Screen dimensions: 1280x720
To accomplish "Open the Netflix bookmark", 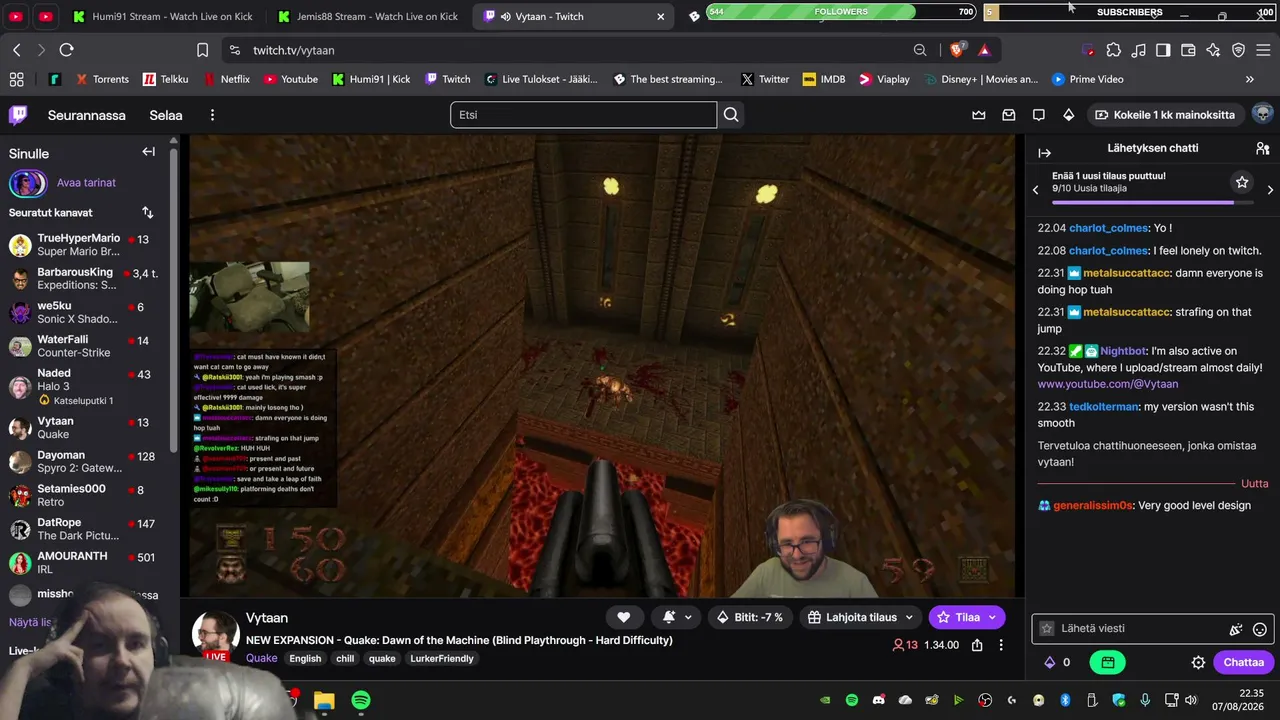I will click(x=226, y=79).
